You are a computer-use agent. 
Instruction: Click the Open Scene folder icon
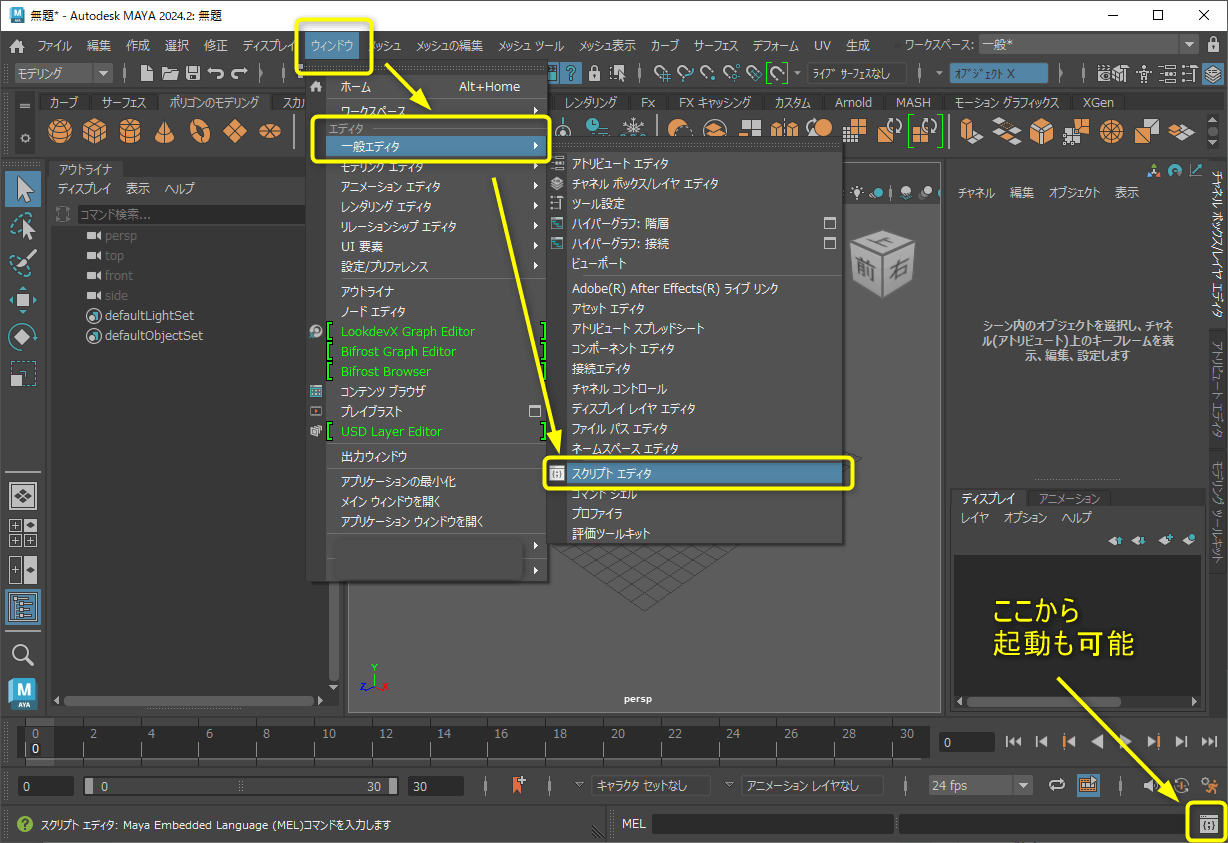coord(170,73)
